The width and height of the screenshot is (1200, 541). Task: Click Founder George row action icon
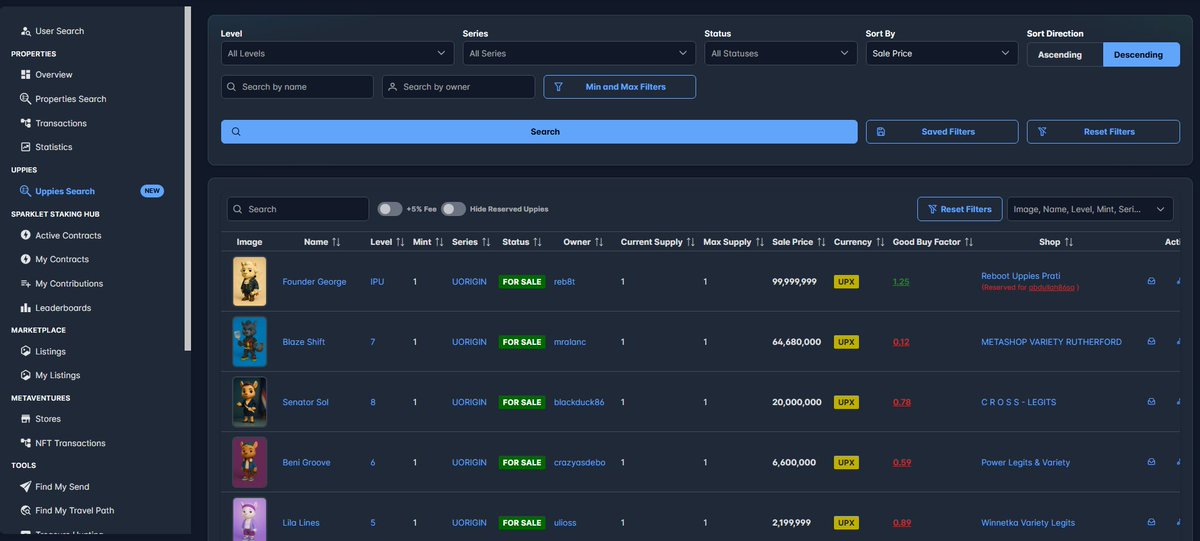pyautogui.click(x=1151, y=281)
